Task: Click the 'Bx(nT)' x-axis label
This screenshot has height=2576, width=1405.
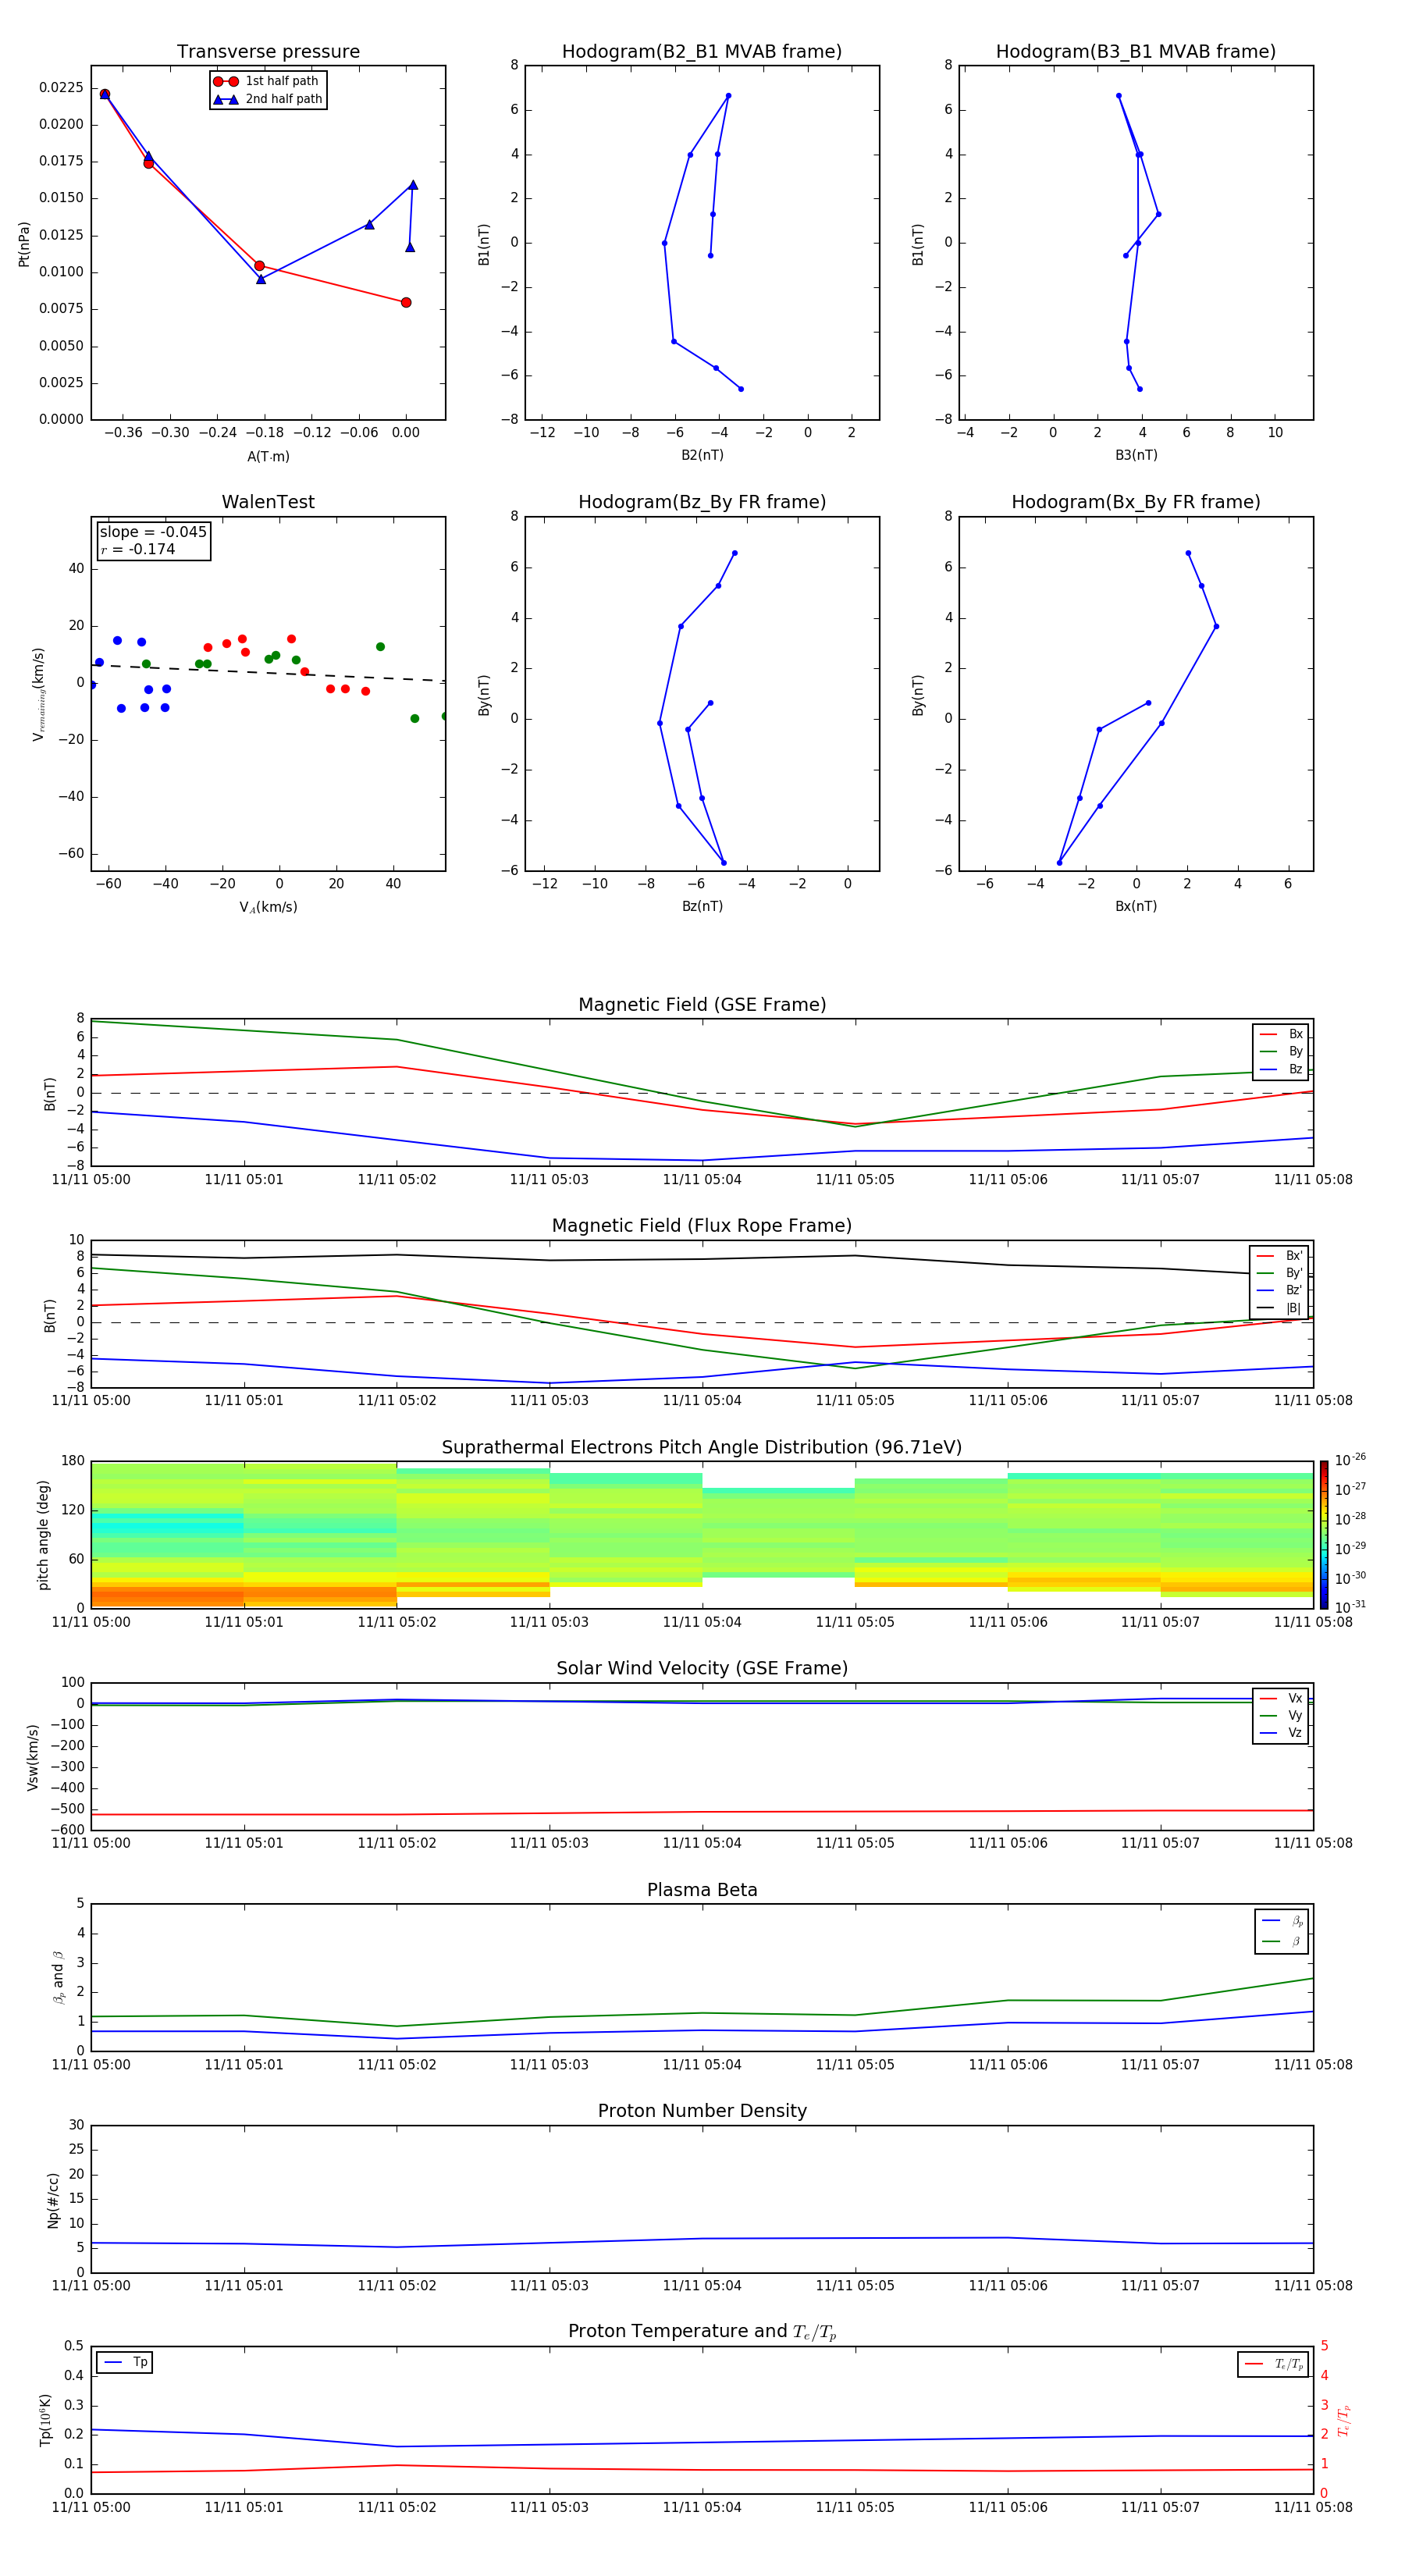Action: point(1136,906)
